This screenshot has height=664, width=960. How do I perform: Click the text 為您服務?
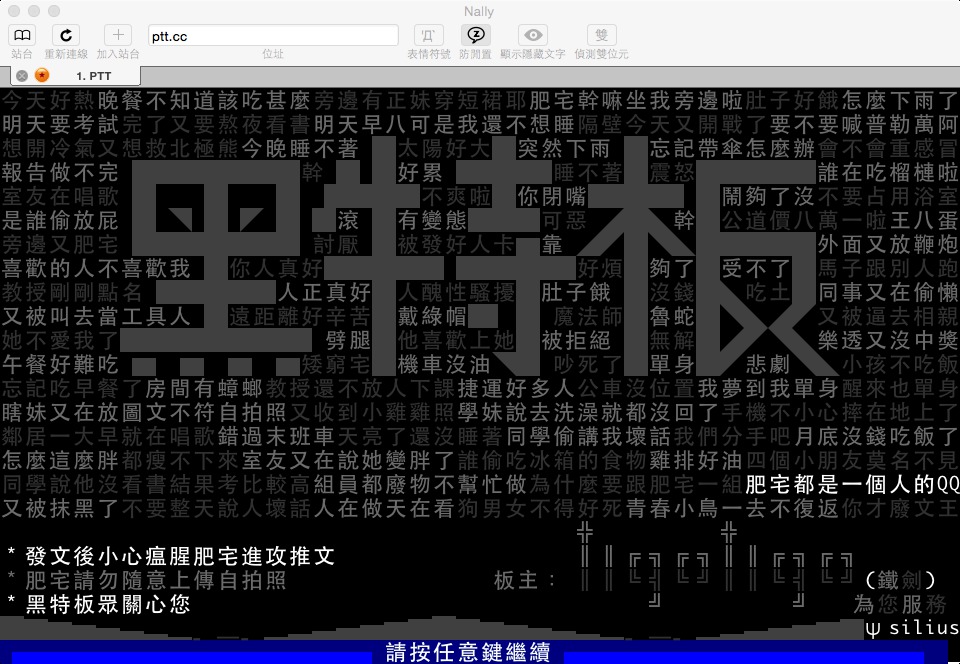pyautogui.click(x=900, y=605)
